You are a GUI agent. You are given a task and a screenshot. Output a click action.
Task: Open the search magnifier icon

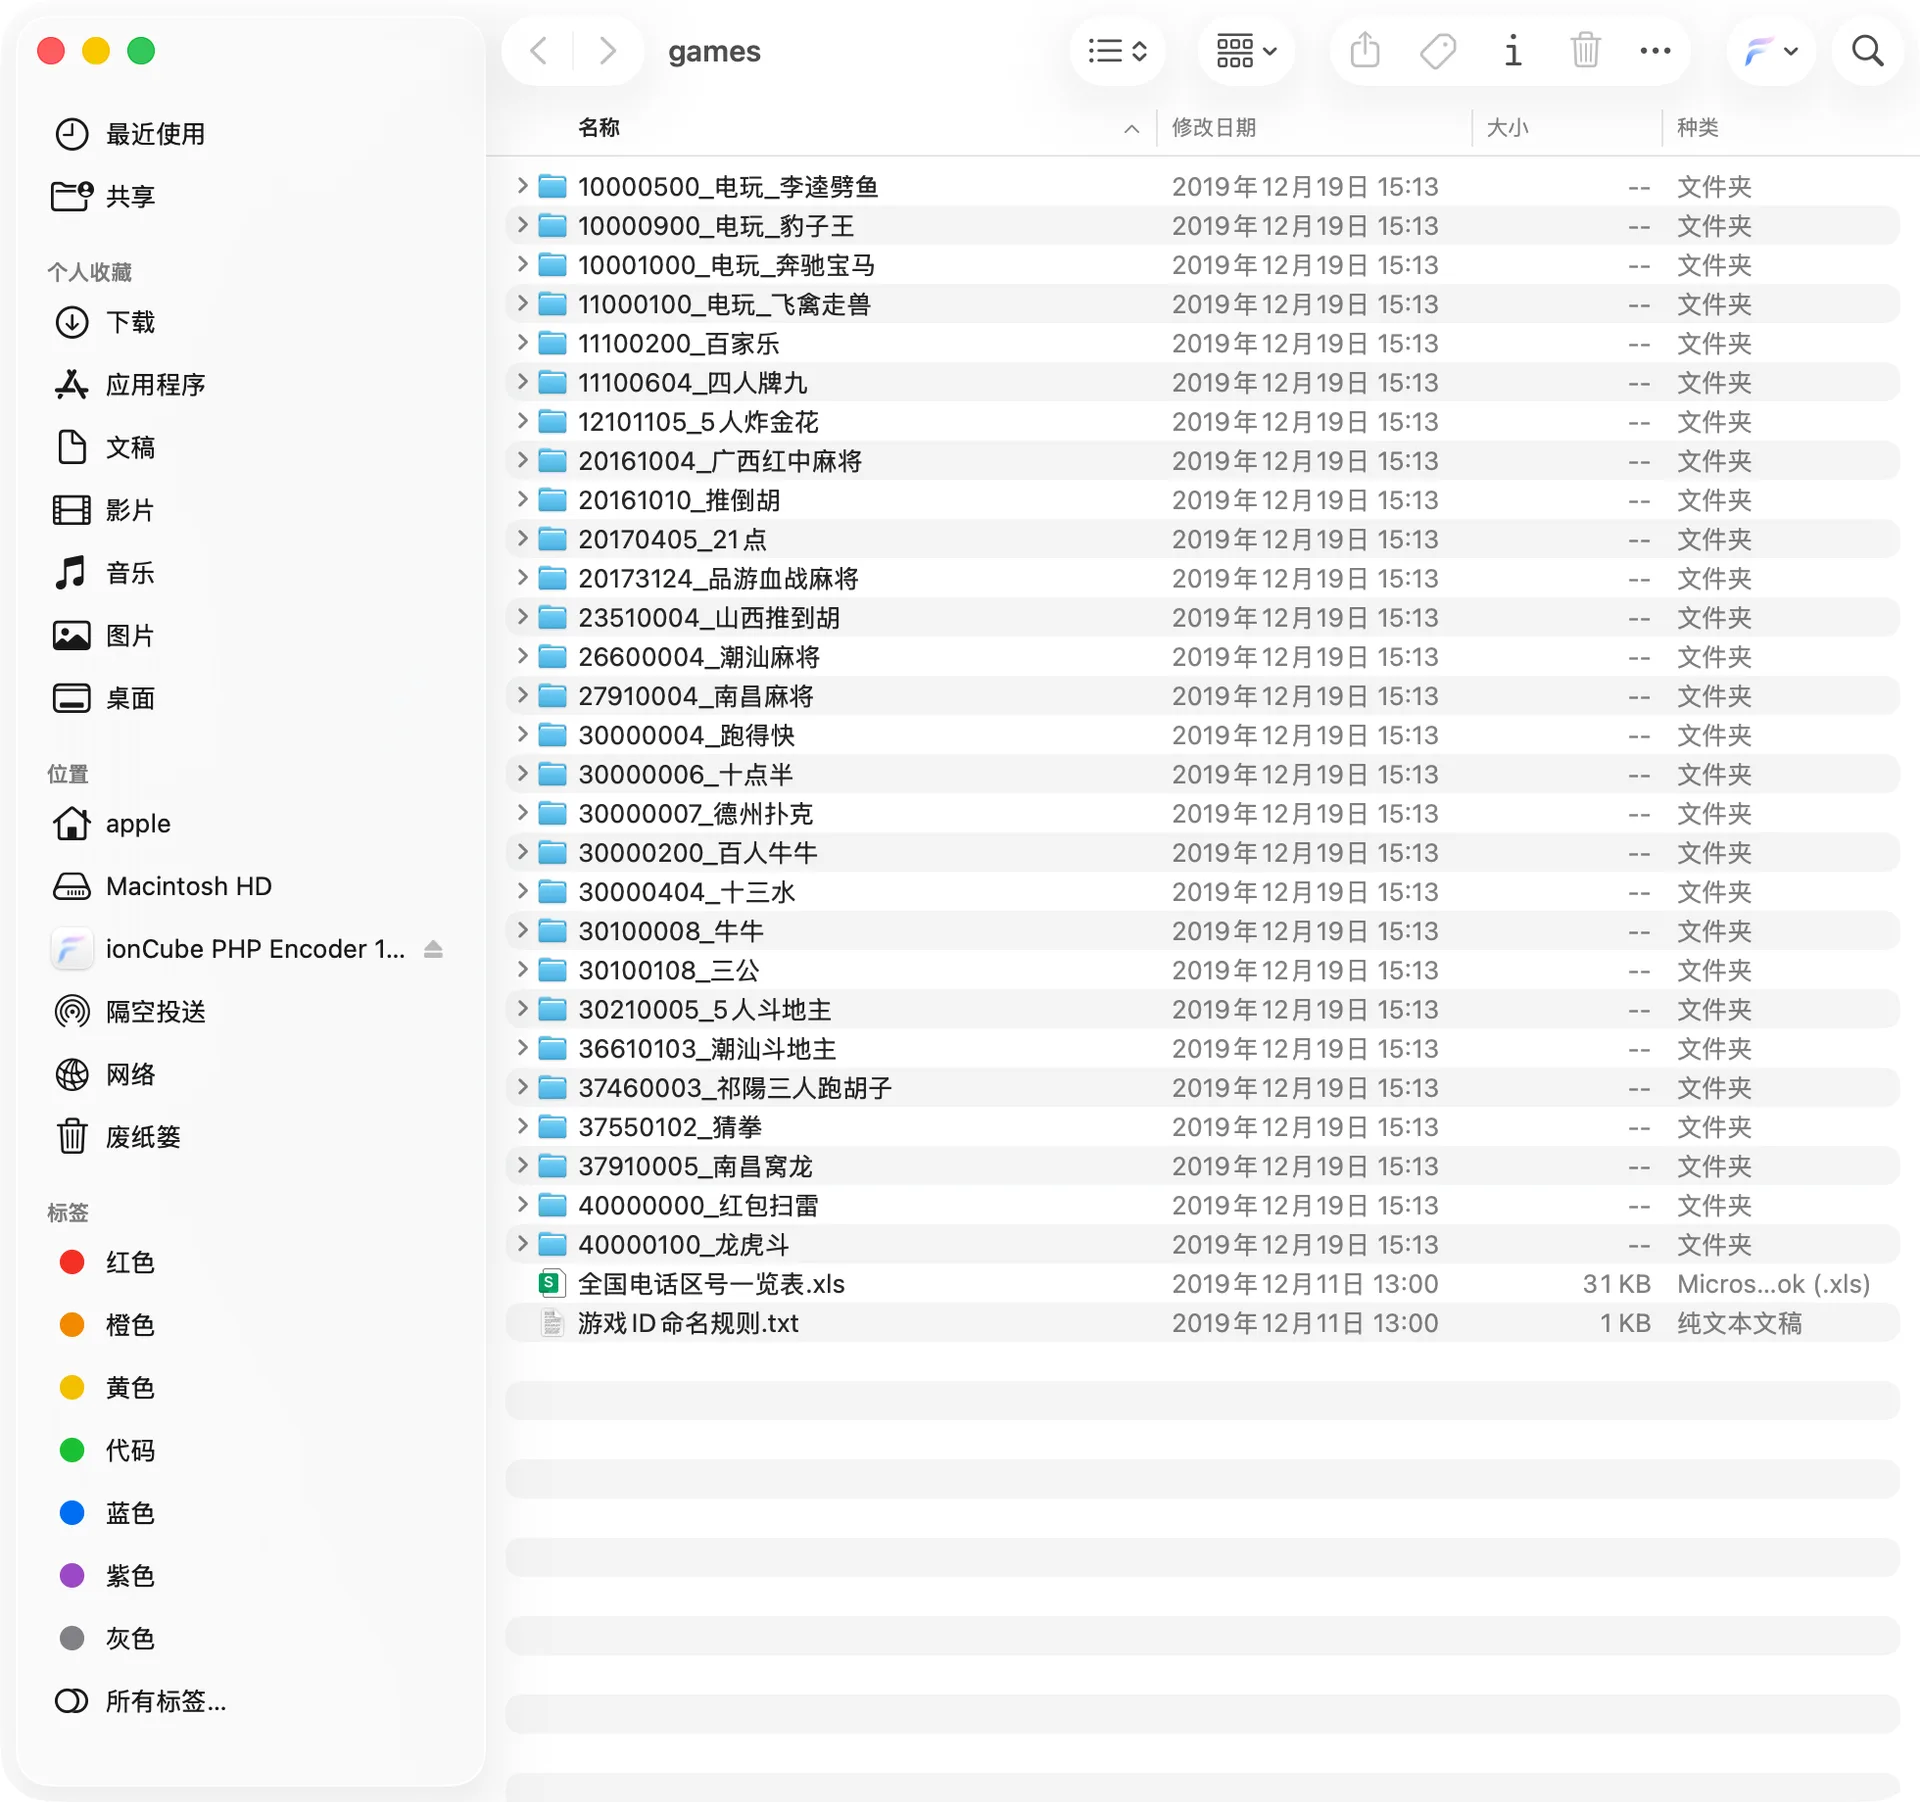pyautogui.click(x=1867, y=50)
